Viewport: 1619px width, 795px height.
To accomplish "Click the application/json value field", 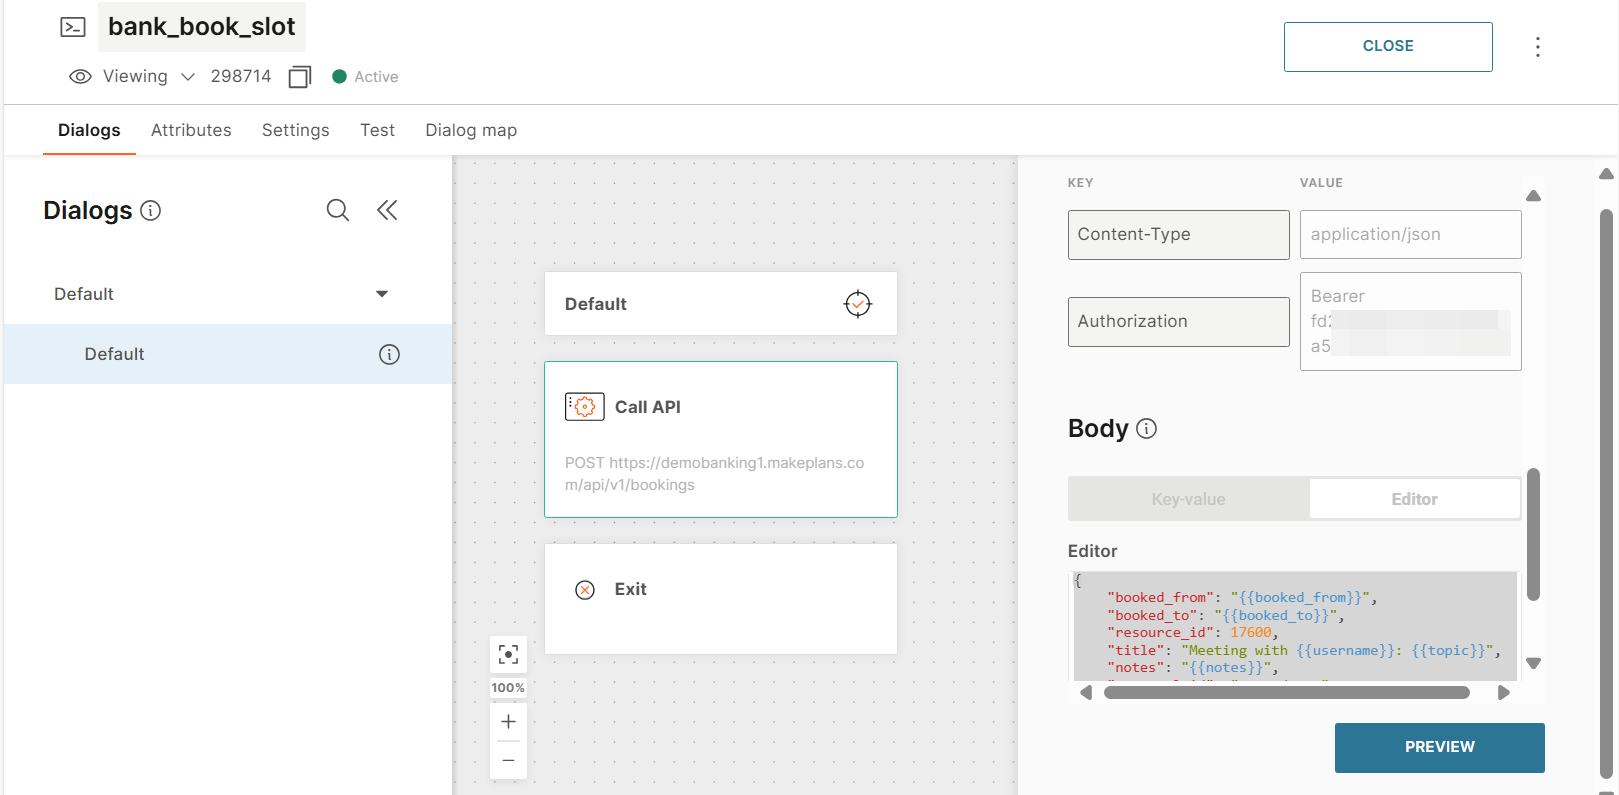I will coord(1410,235).
